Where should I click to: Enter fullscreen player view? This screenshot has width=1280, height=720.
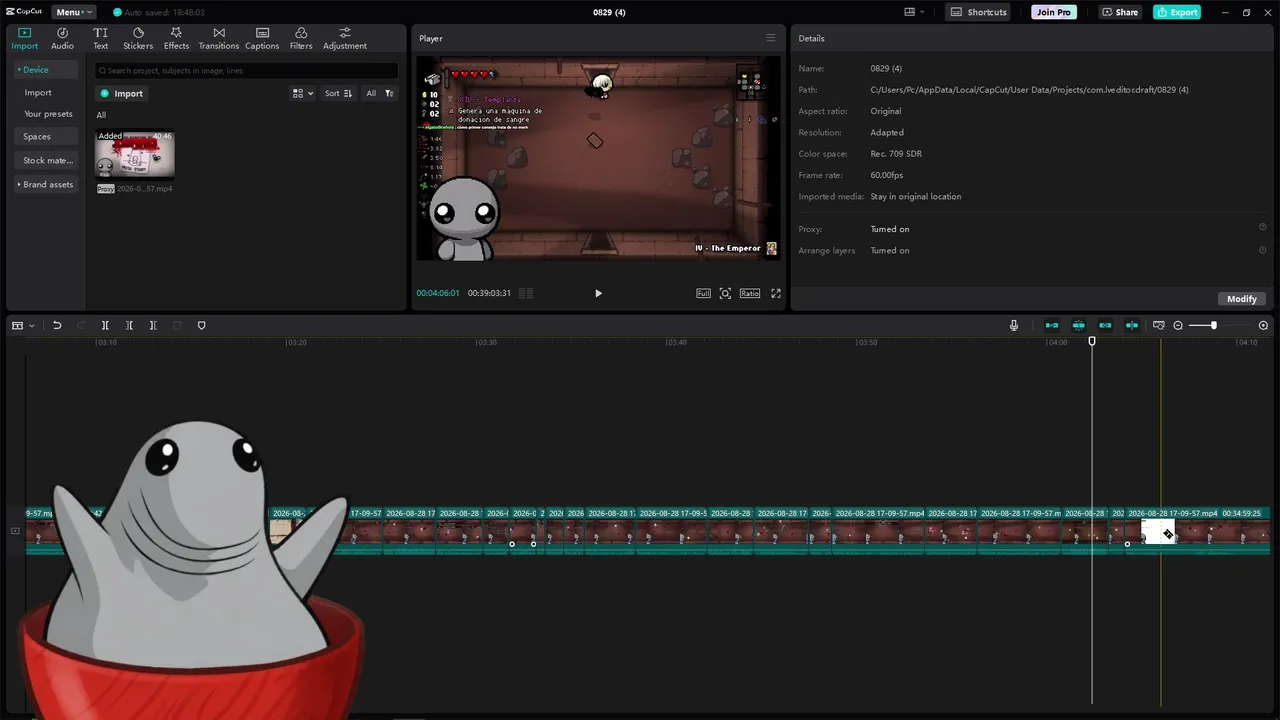tap(776, 293)
